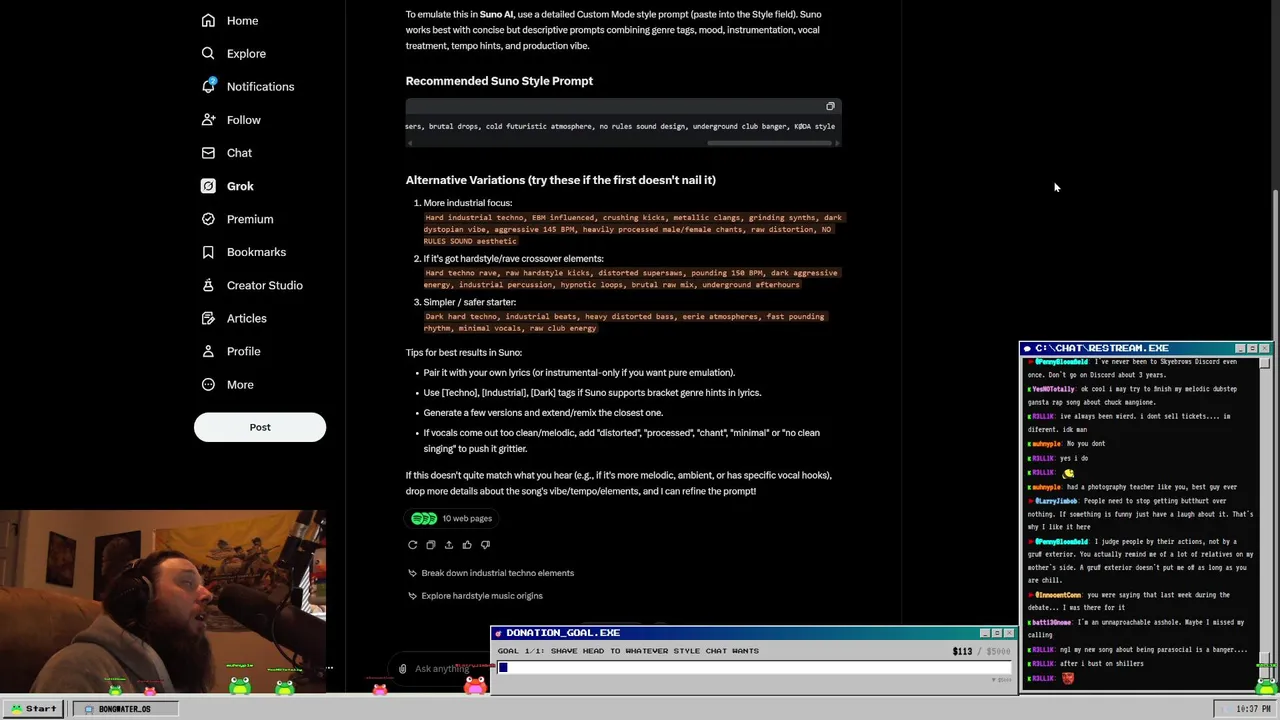The height and width of the screenshot is (720, 1280).
Task: Open Articles from the sidebar
Action: [x=234, y=318]
